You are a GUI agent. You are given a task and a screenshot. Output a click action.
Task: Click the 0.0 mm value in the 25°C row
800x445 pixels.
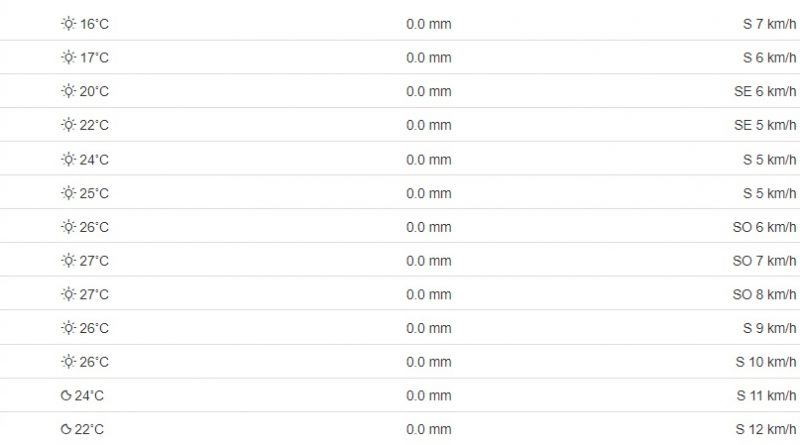[428, 193]
